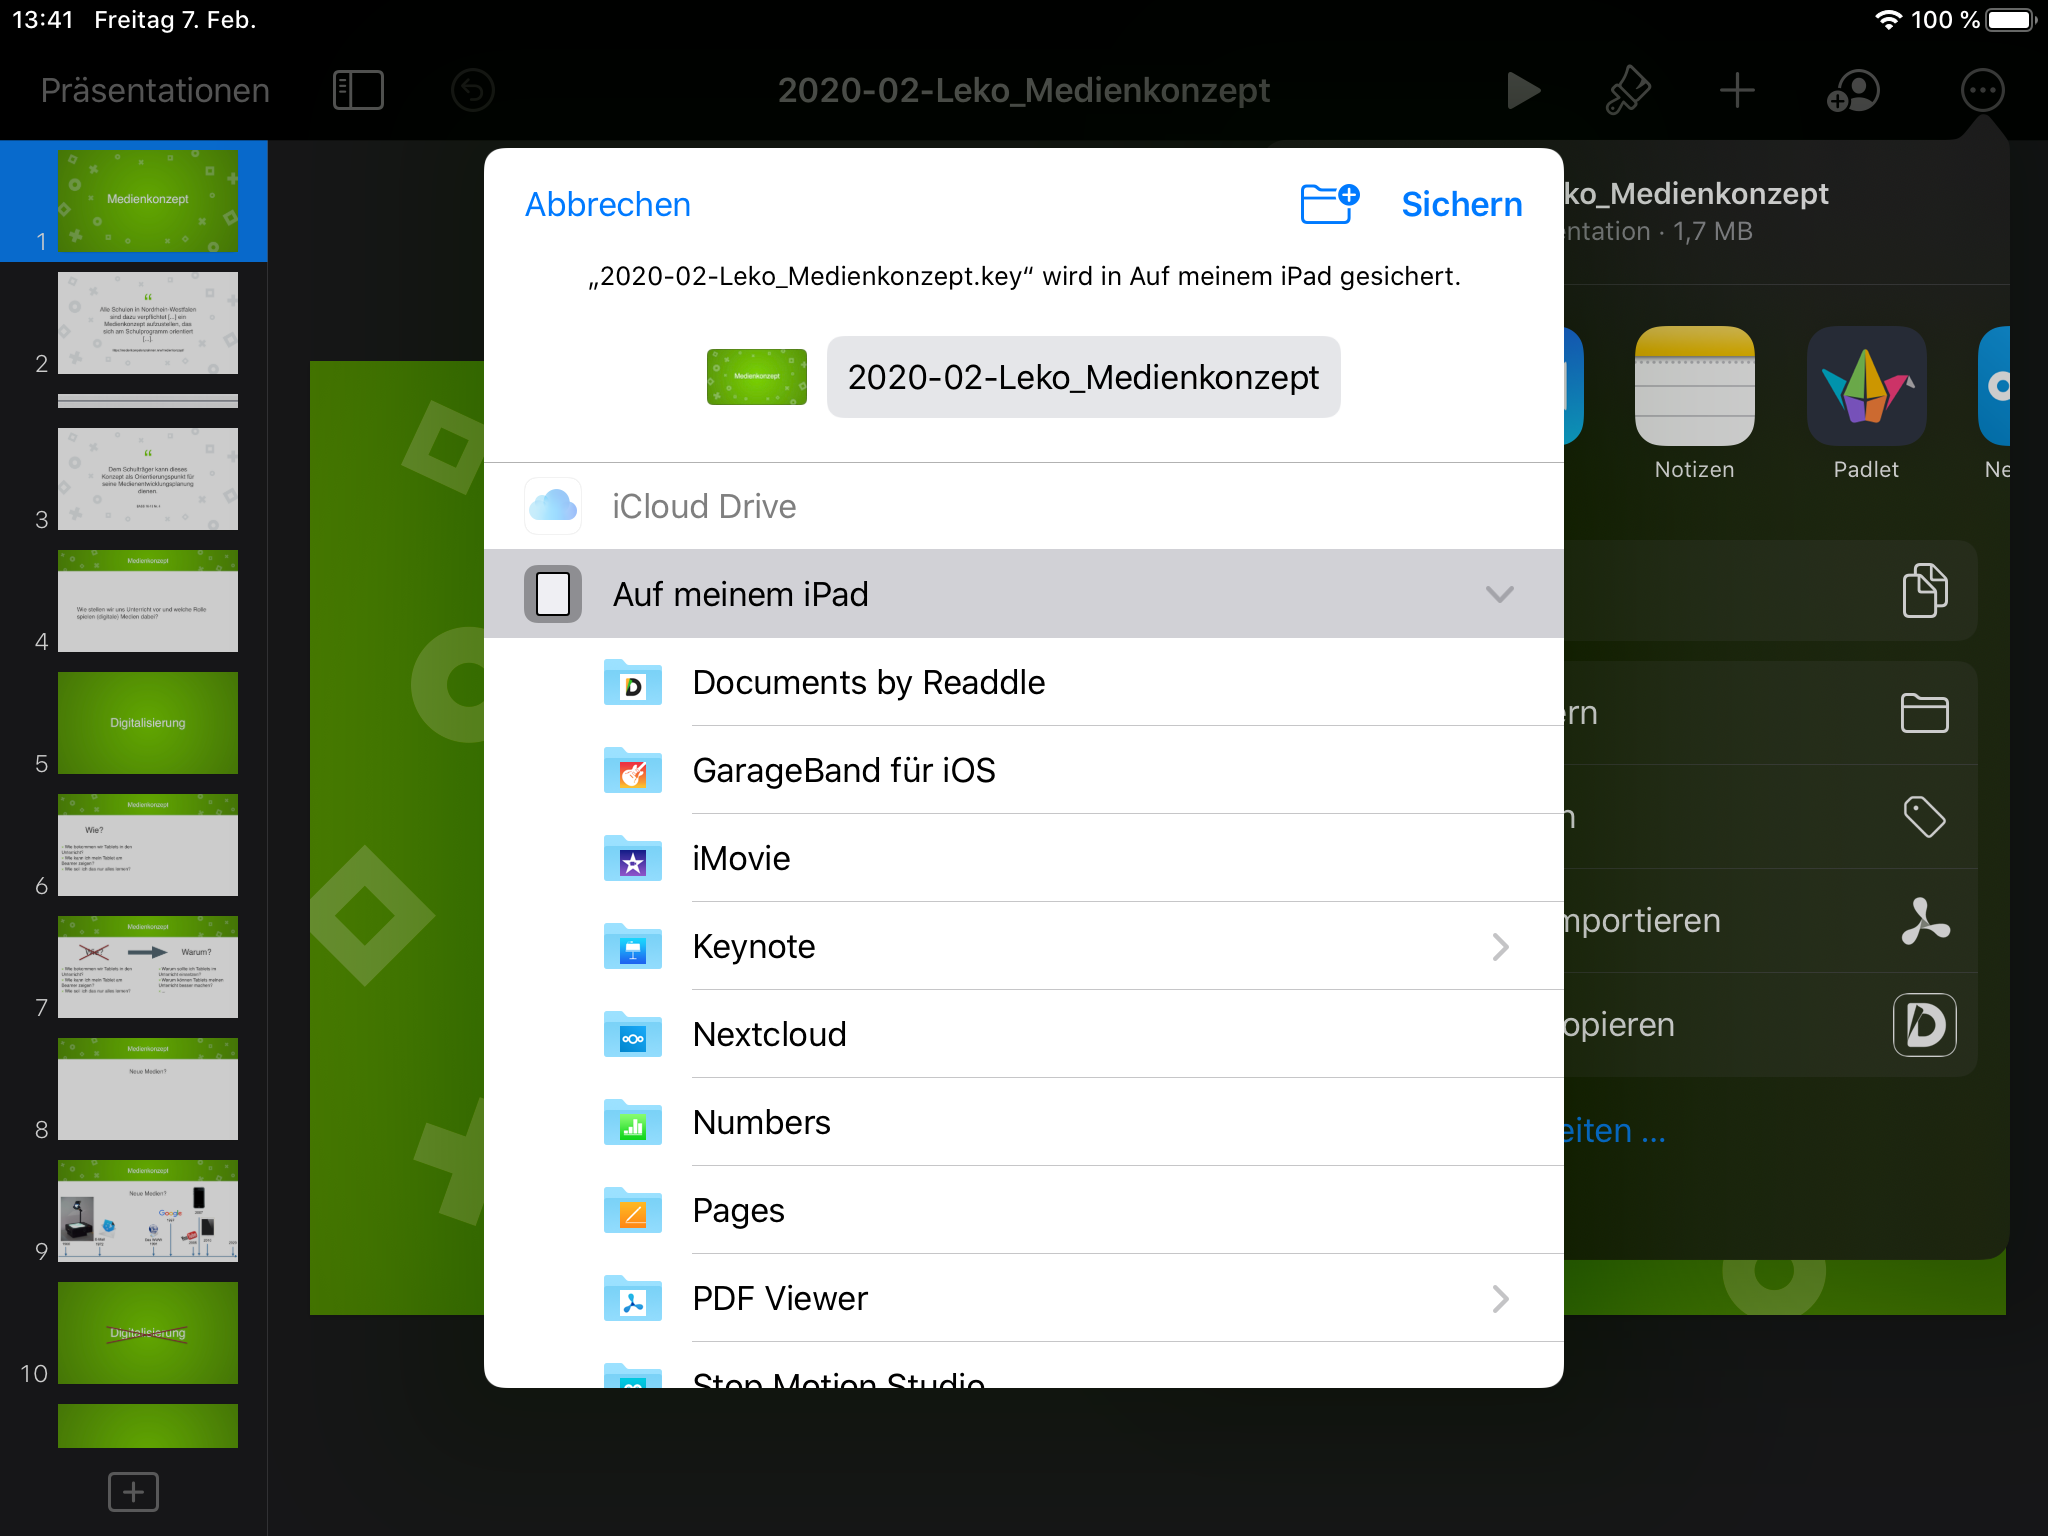Select slide 7 thumbnail
Viewport: 2048px width, 1536px height.
click(148, 967)
